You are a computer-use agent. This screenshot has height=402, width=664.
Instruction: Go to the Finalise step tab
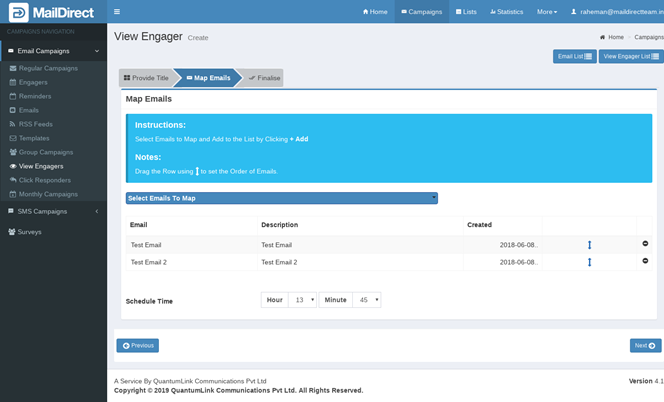pos(264,77)
